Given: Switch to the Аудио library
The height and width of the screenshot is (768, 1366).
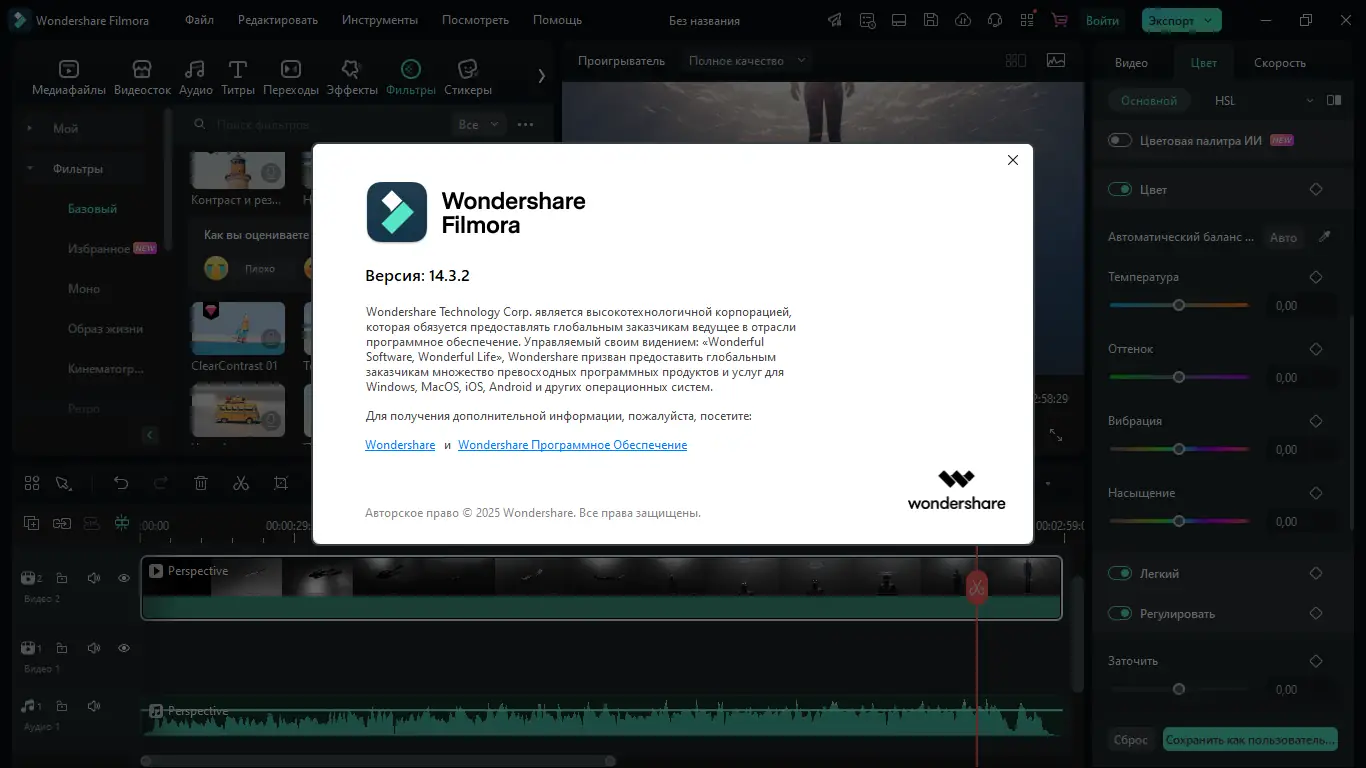Looking at the screenshot, I should pyautogui.click(x=196, y=77).
